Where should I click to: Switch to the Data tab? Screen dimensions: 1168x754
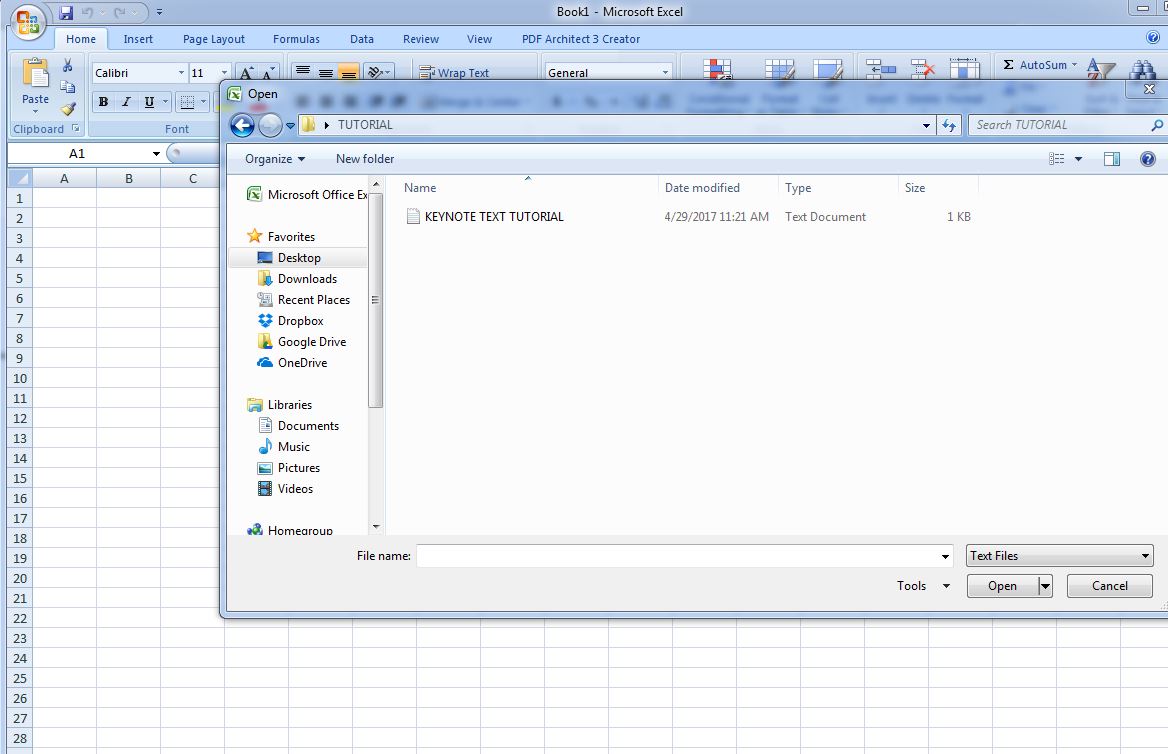pyautogui.click(x=361, y=39)
